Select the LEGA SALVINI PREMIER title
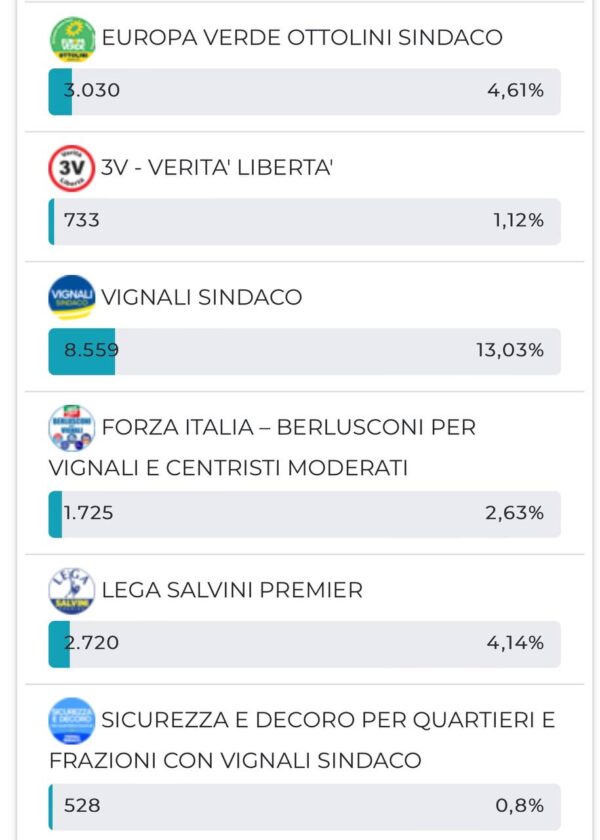The image size is (600, 840). [x=232, y=590]
